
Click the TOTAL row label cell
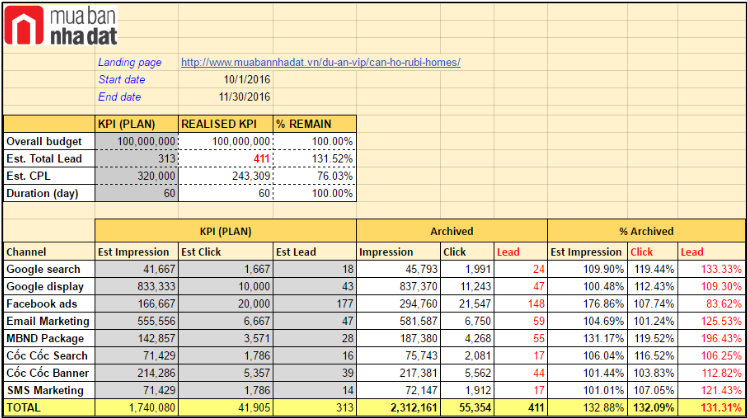(27, 407)
